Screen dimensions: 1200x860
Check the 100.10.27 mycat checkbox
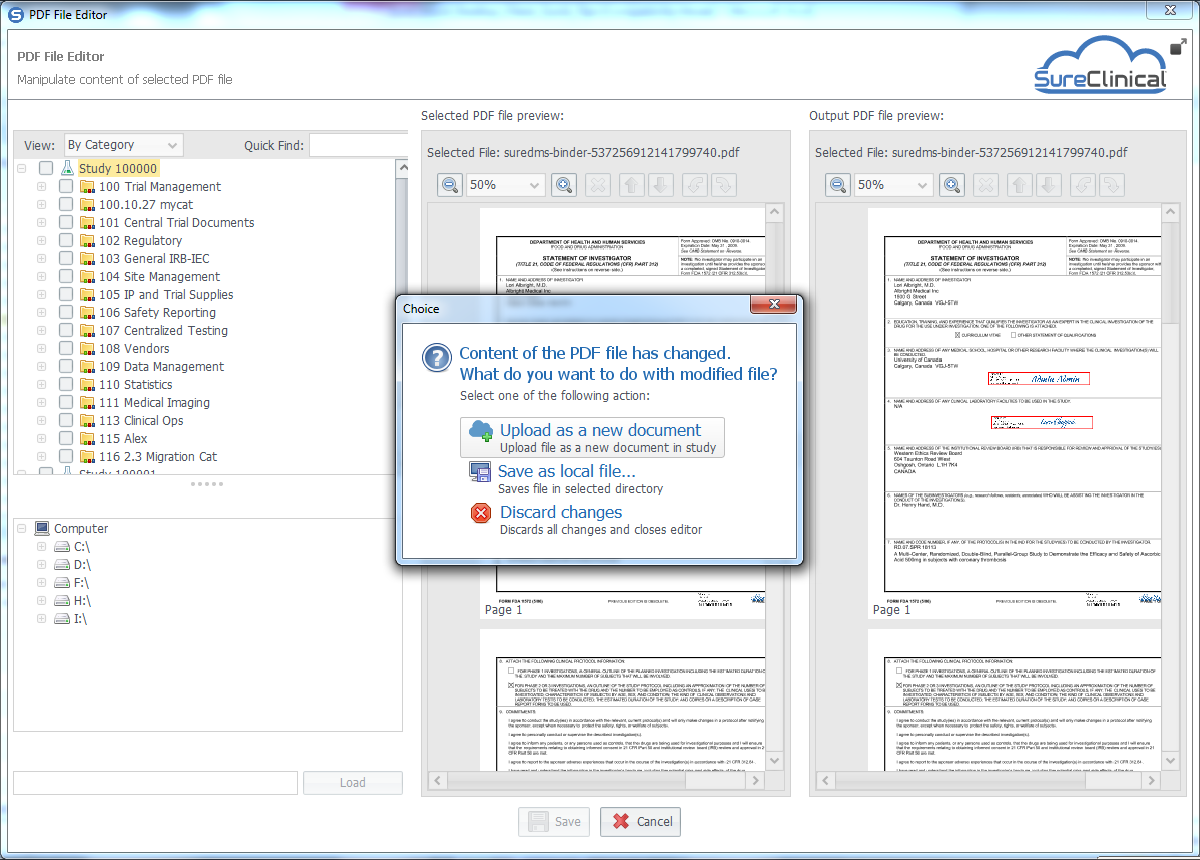point(66,204)
